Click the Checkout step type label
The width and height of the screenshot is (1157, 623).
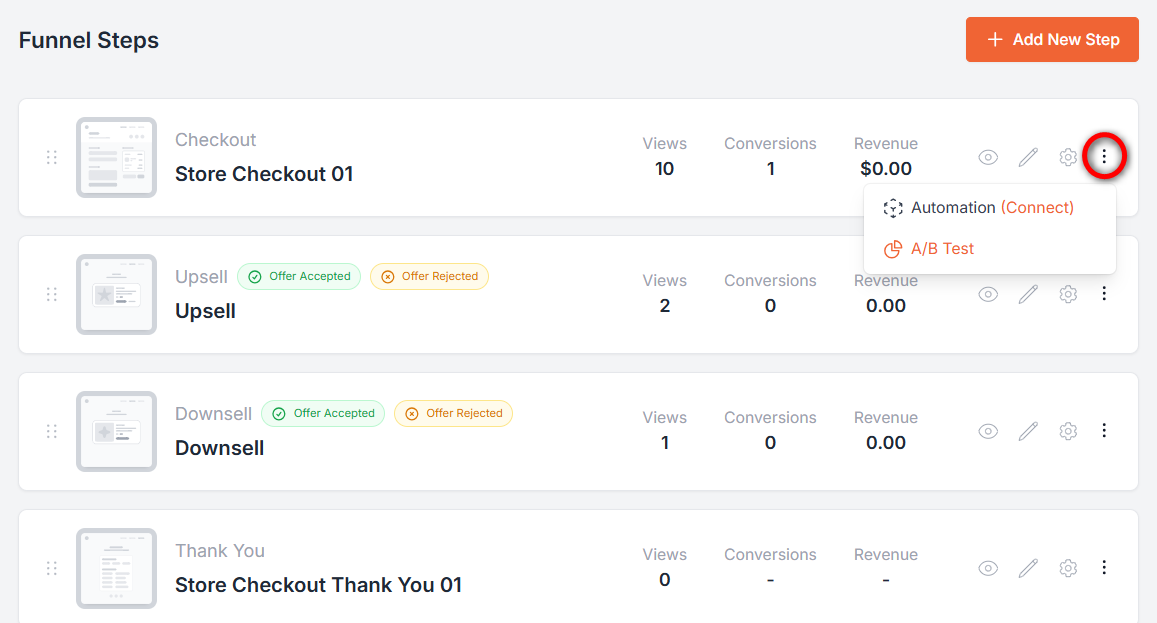point(215,140)
